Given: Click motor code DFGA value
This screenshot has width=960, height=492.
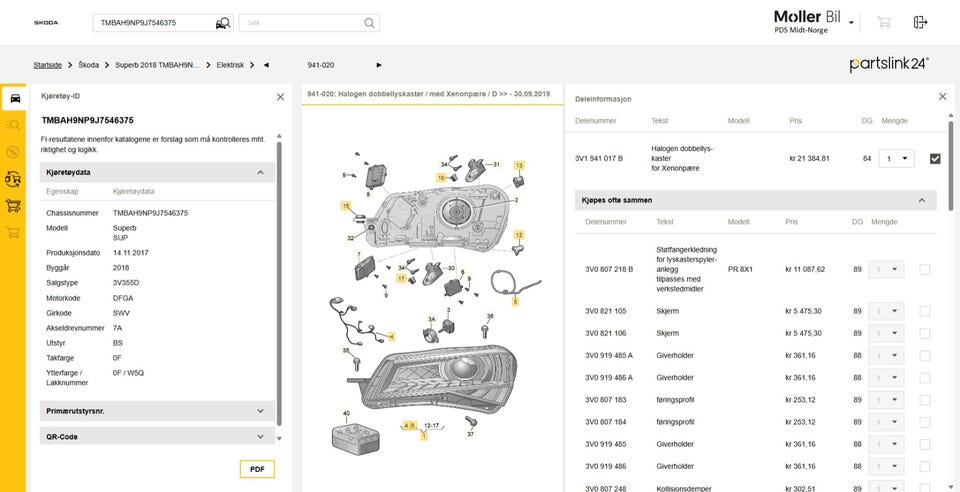Looking at the screenshot, I should 122,298.
